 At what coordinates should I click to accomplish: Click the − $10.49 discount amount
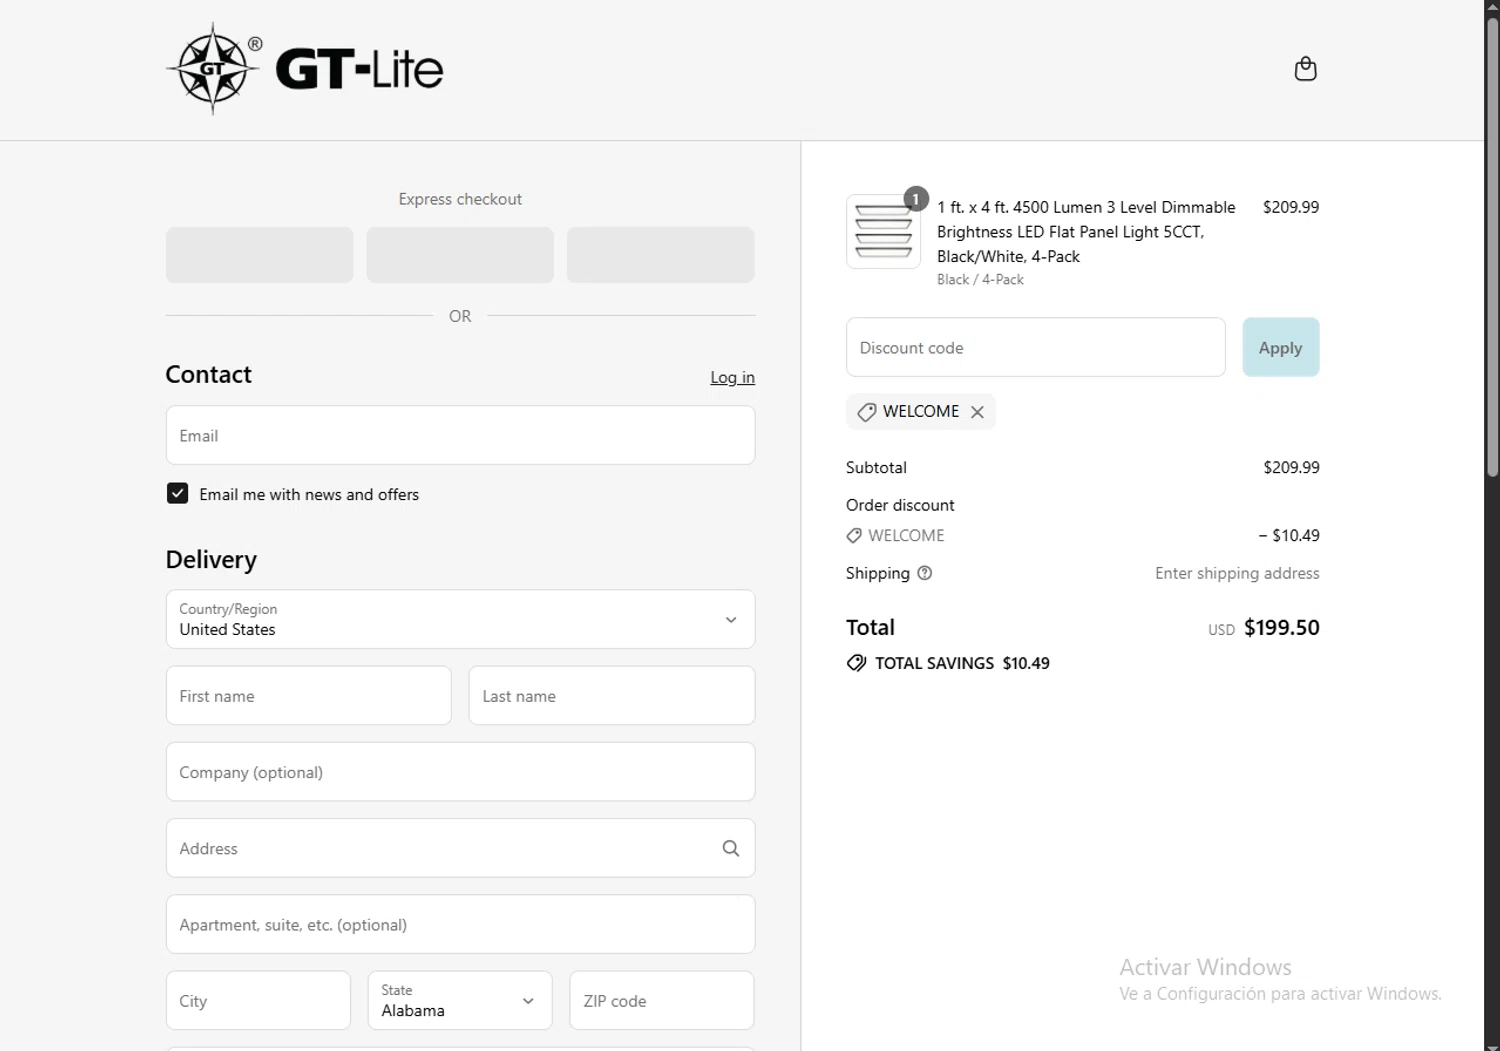(x=1289, y=536)
